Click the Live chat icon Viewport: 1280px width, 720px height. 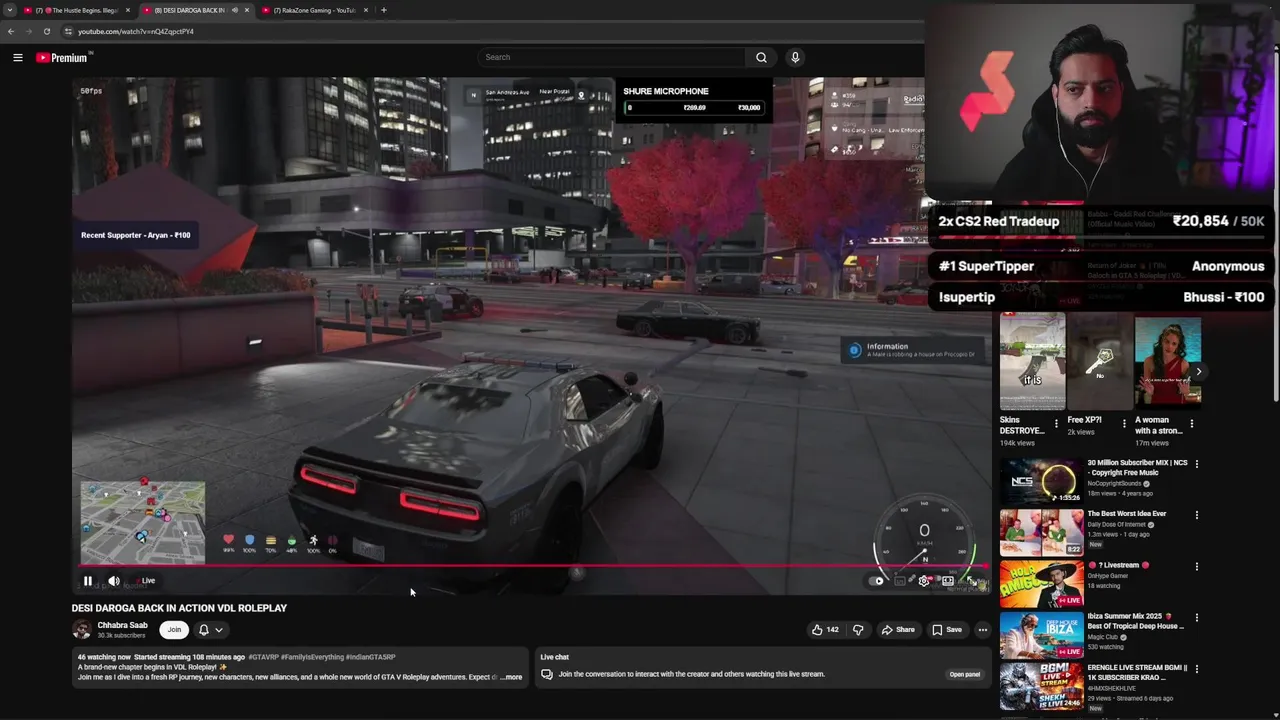point(547,674)
